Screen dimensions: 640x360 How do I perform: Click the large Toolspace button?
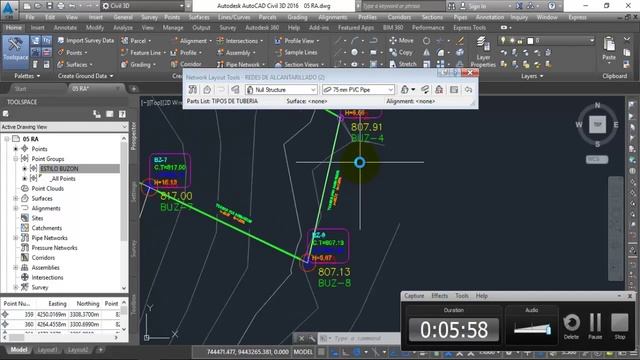(16, 52)
